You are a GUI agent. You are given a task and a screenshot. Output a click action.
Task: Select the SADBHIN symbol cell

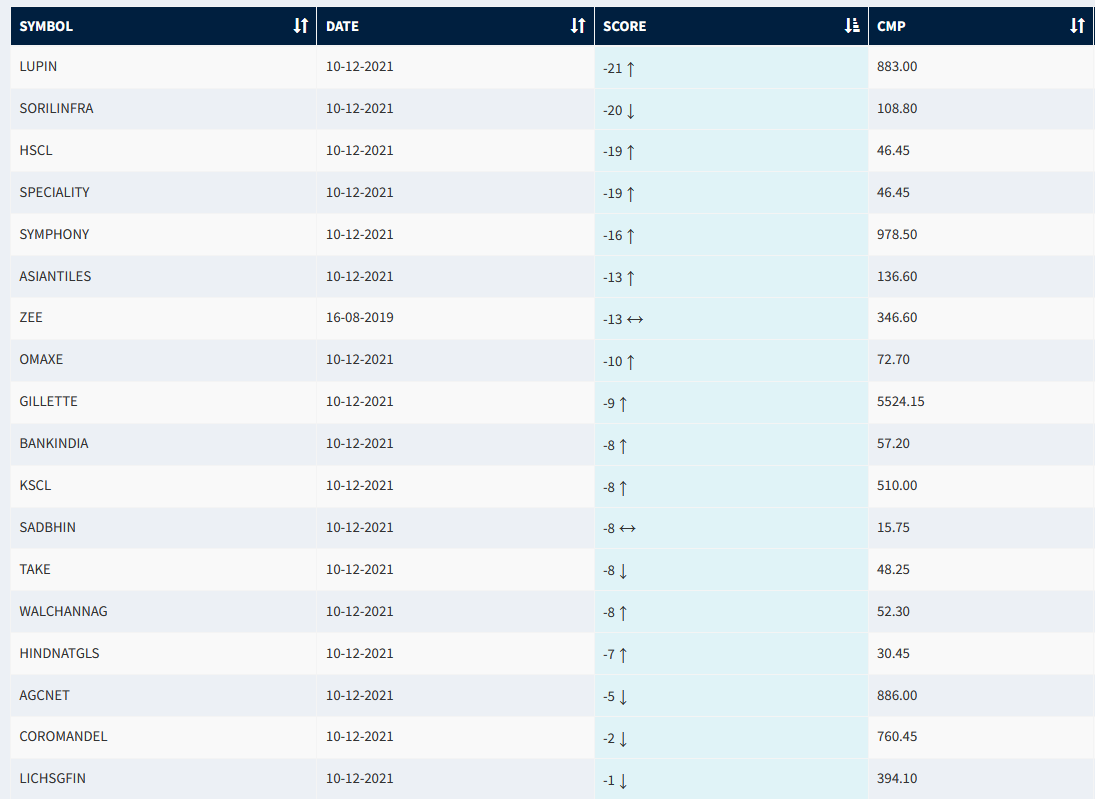[x=163, y=527]
